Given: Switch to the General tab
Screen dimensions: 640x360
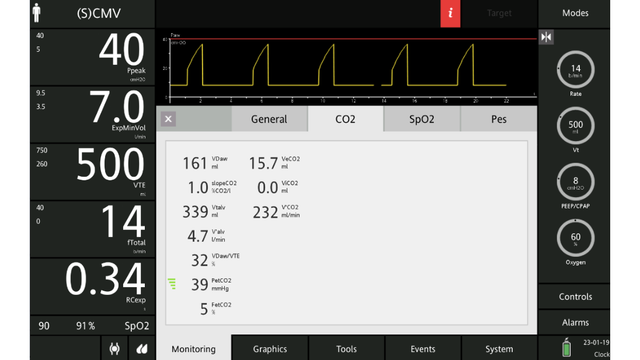Looking at the screenshot, I should point(269,119).
